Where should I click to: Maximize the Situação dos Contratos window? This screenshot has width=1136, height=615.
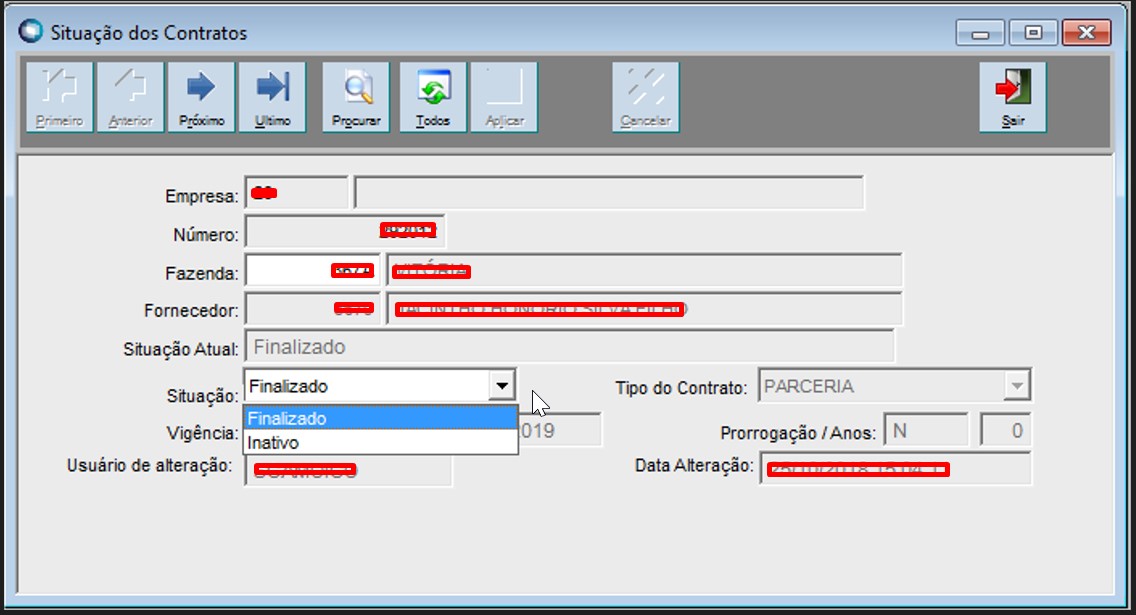[x=1032, y=33]
